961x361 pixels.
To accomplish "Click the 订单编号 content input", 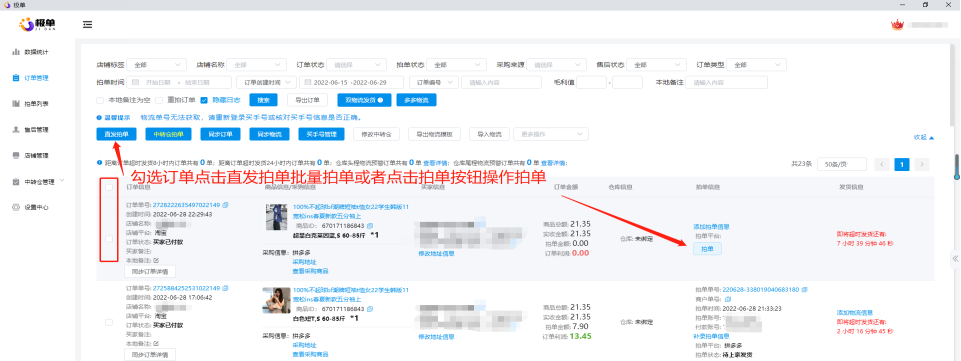I will point(501,82).
